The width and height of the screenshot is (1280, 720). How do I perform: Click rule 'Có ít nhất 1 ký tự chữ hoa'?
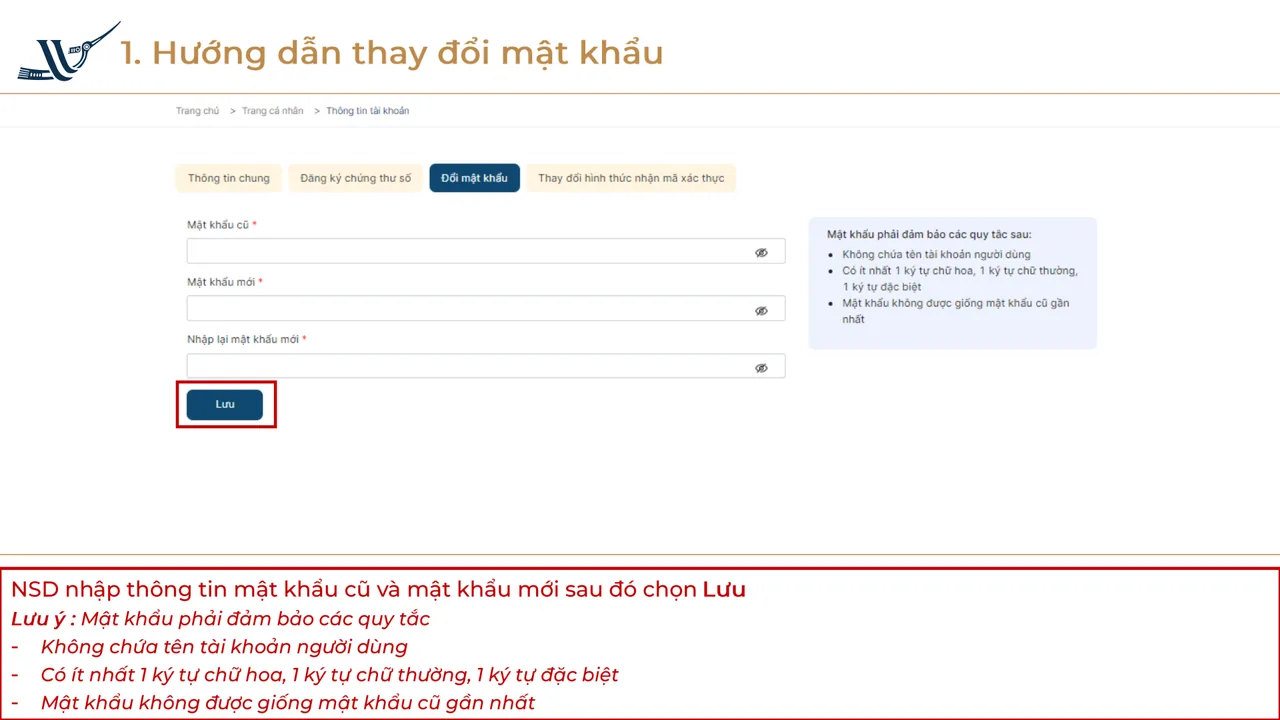909,270
